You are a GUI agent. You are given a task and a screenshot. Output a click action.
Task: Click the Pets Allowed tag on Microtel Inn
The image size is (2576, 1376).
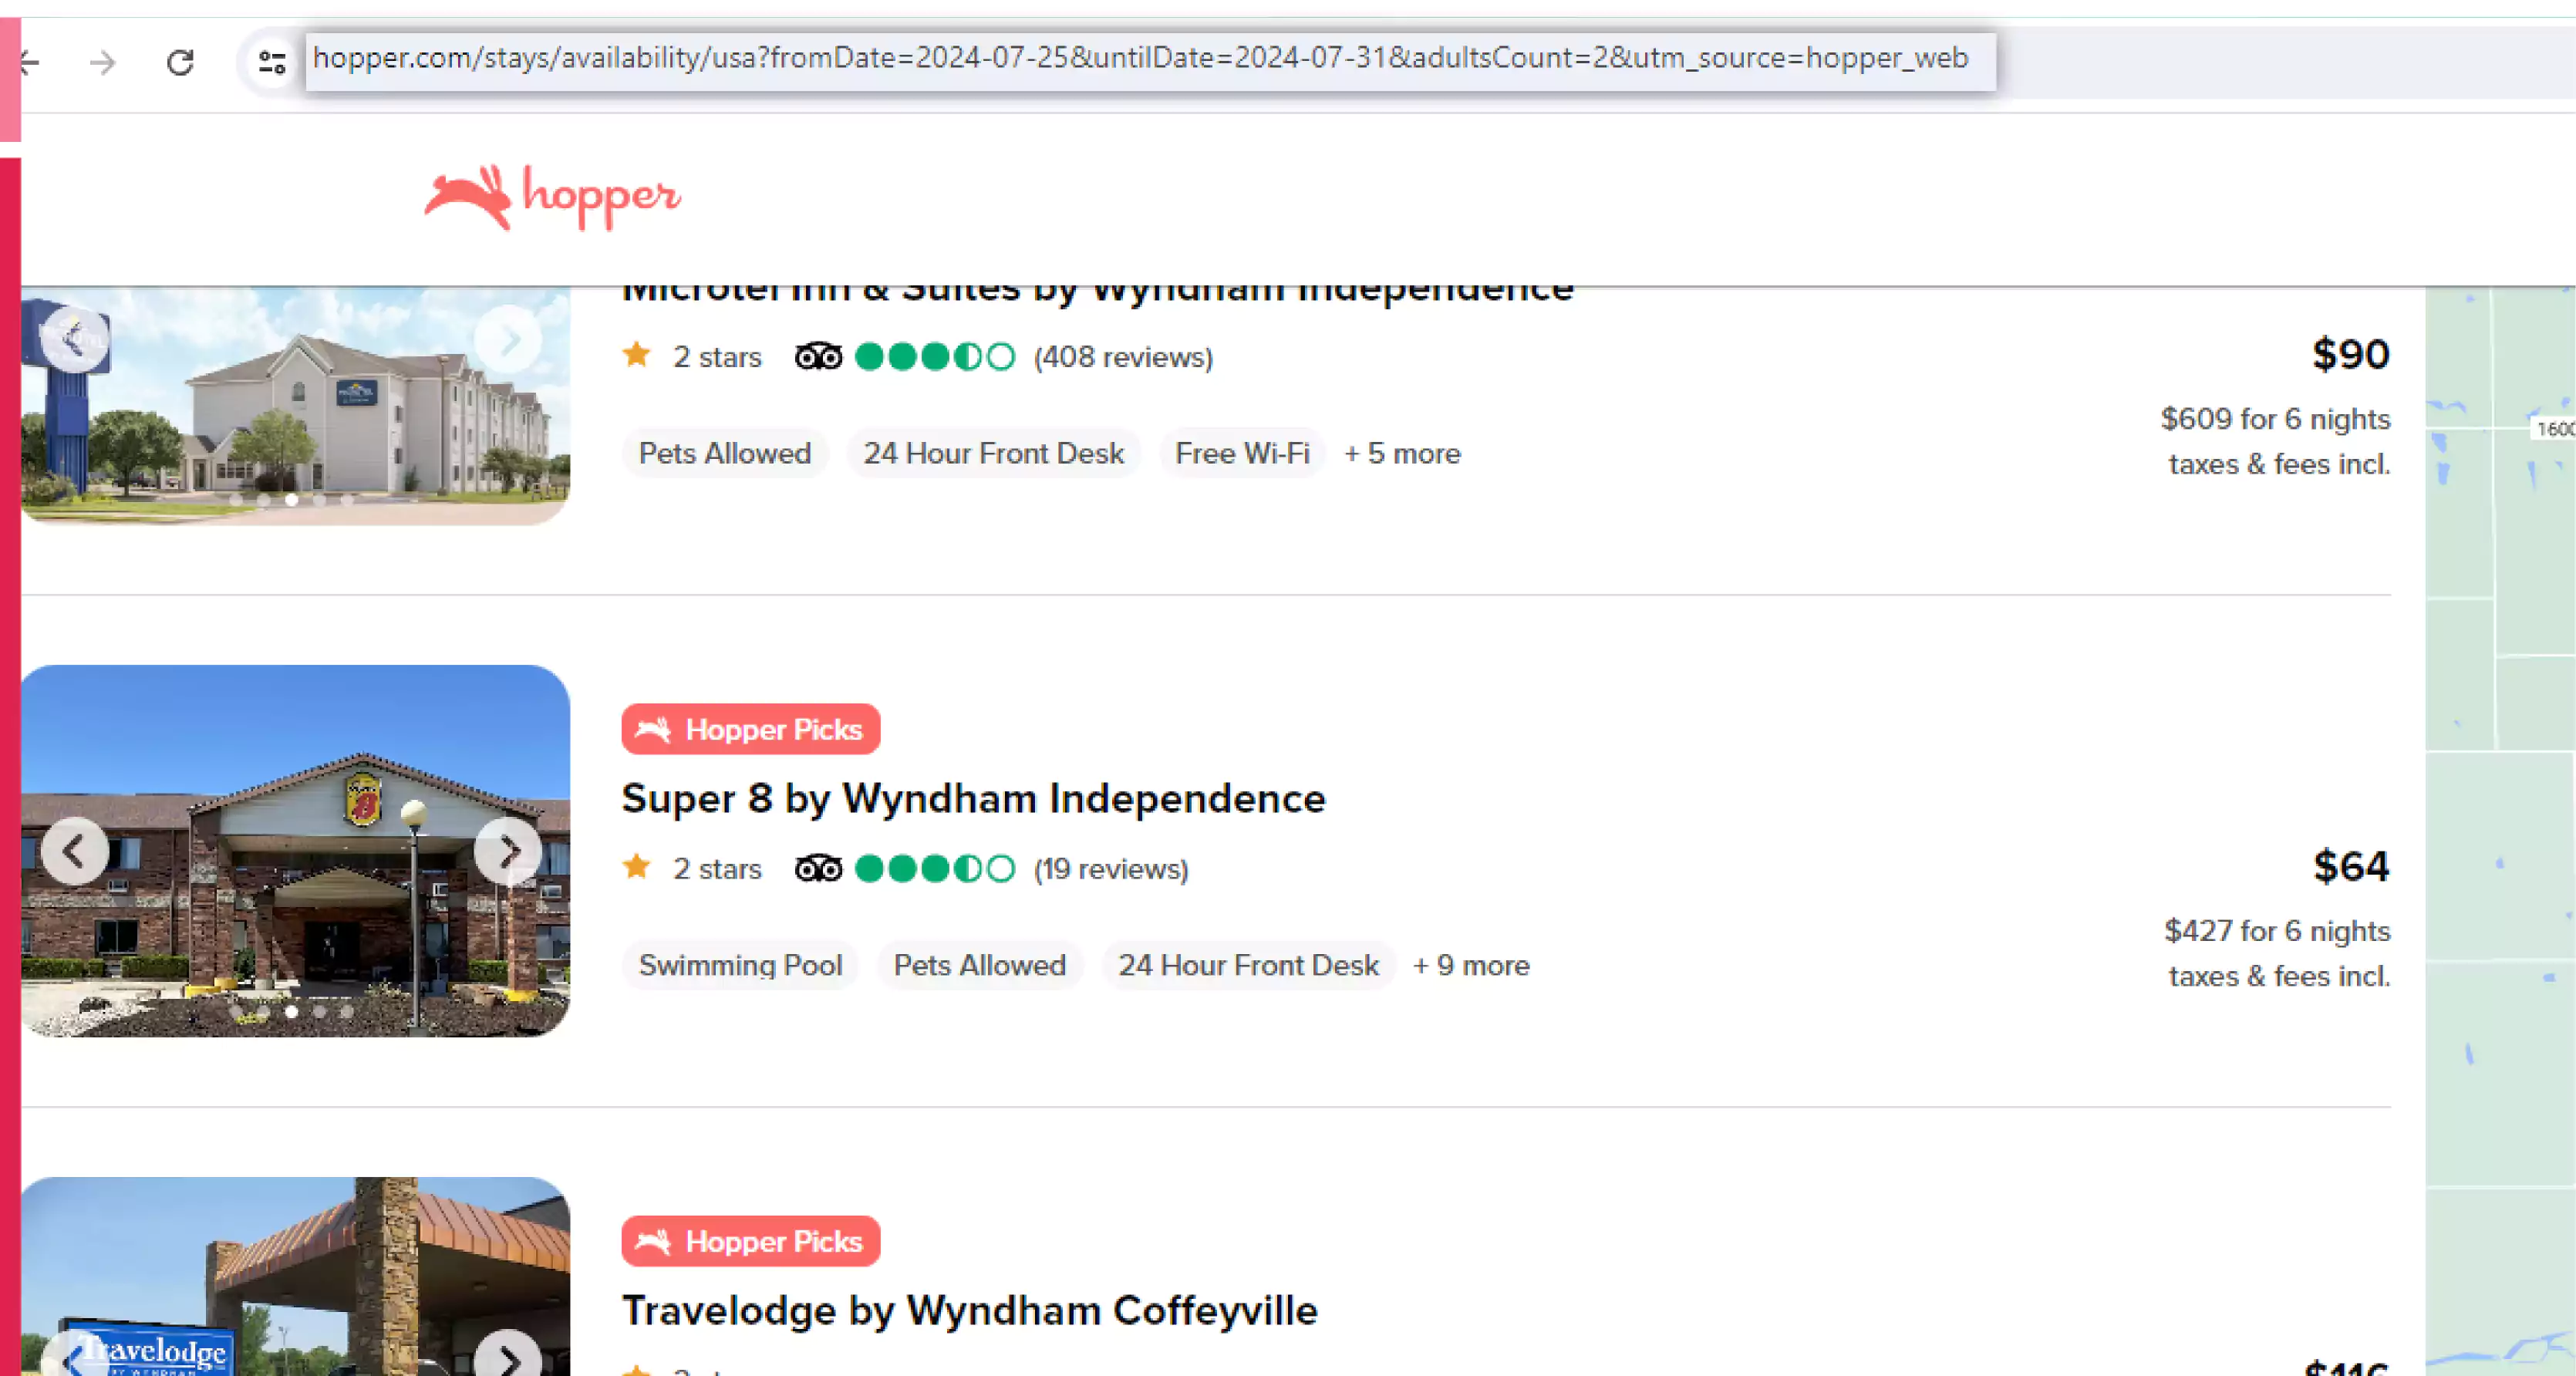(724, 453)
